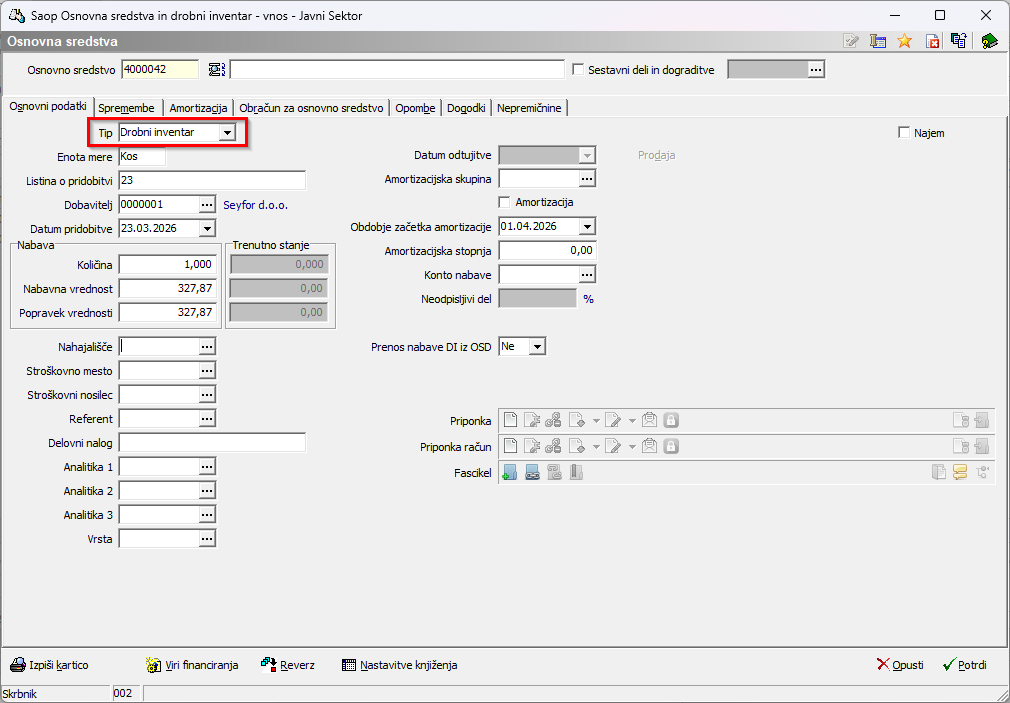Viewport: 1010px width, 703px height.
Task: Click the Količina field with 1,000
Action: (167, 264)
